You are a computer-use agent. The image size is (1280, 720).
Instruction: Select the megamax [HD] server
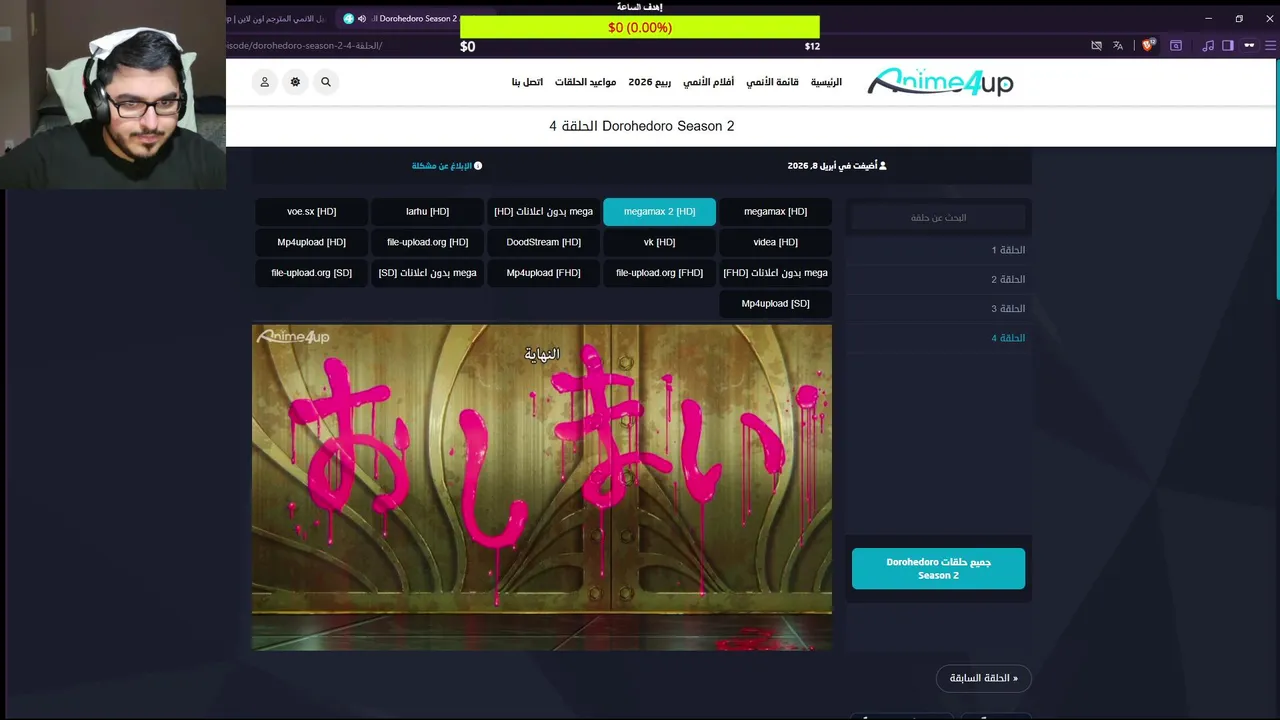coord(775,212)
